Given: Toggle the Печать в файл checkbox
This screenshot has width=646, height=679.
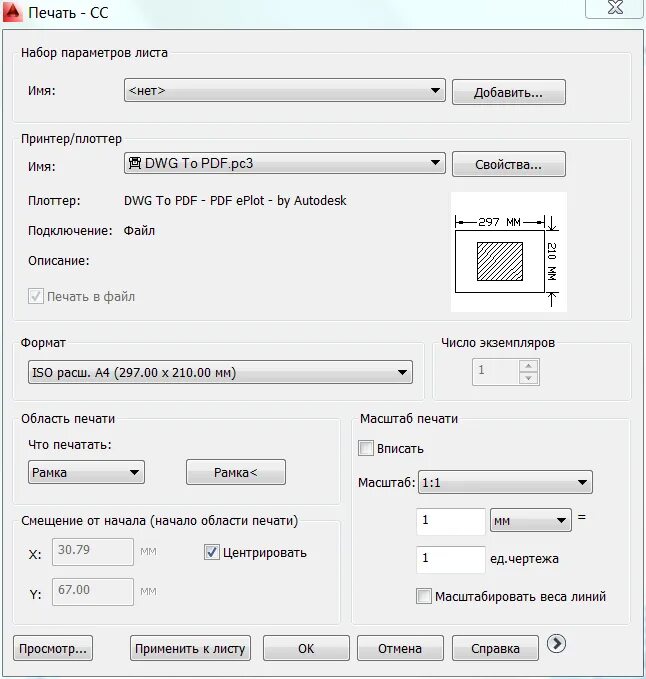Looking at the screenshot, I should pos(36,296).
